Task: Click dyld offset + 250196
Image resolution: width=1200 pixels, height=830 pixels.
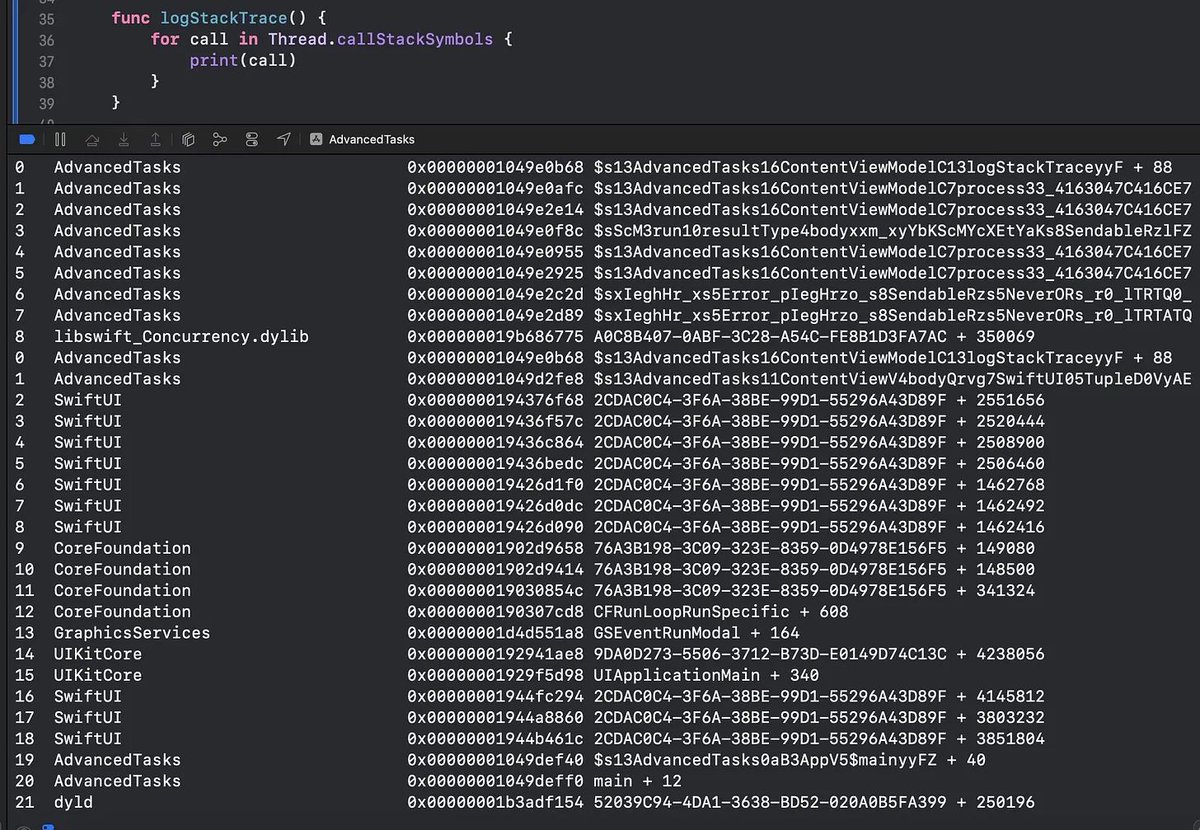Action: [996, 802]
